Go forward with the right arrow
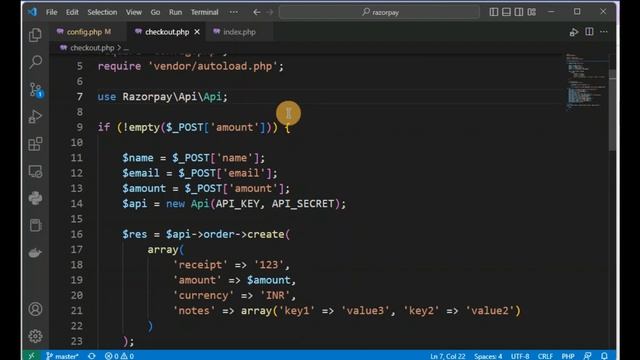Image resolution: width=640 pixels, height=360 pixels. pyautogui.click(x=270, y=12)
